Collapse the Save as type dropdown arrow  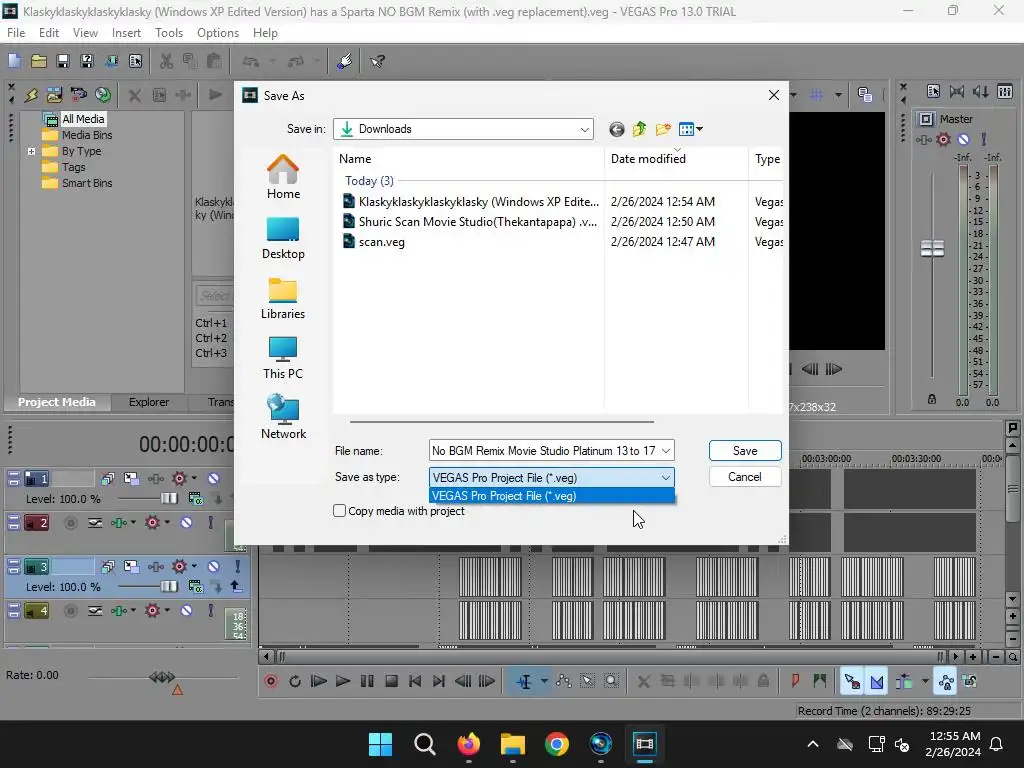click(665, 477)
